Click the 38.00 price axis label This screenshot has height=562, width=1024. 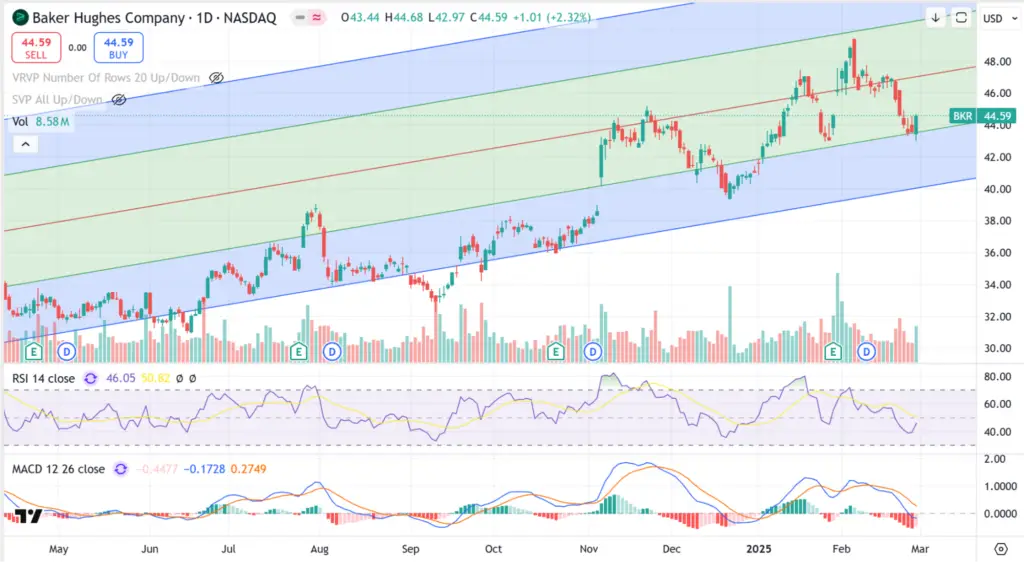(x=997, y=221)
